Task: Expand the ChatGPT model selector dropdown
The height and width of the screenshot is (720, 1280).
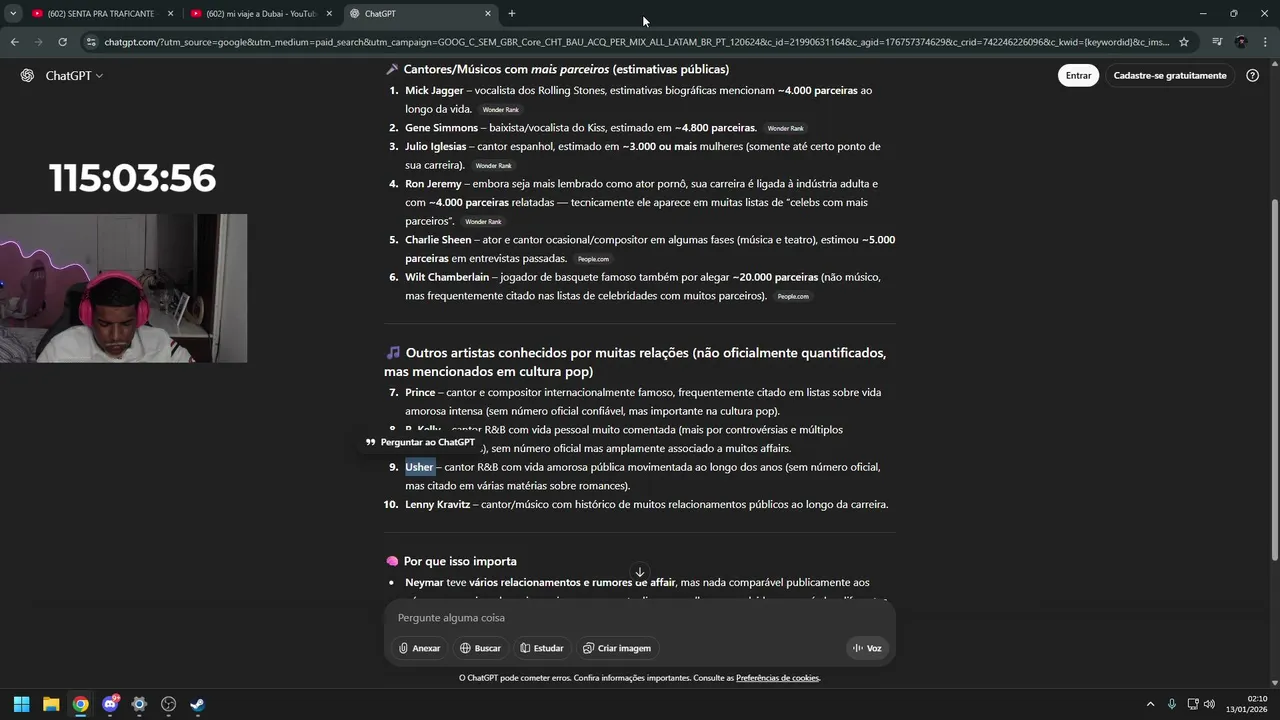Action: tap(74, 76)
